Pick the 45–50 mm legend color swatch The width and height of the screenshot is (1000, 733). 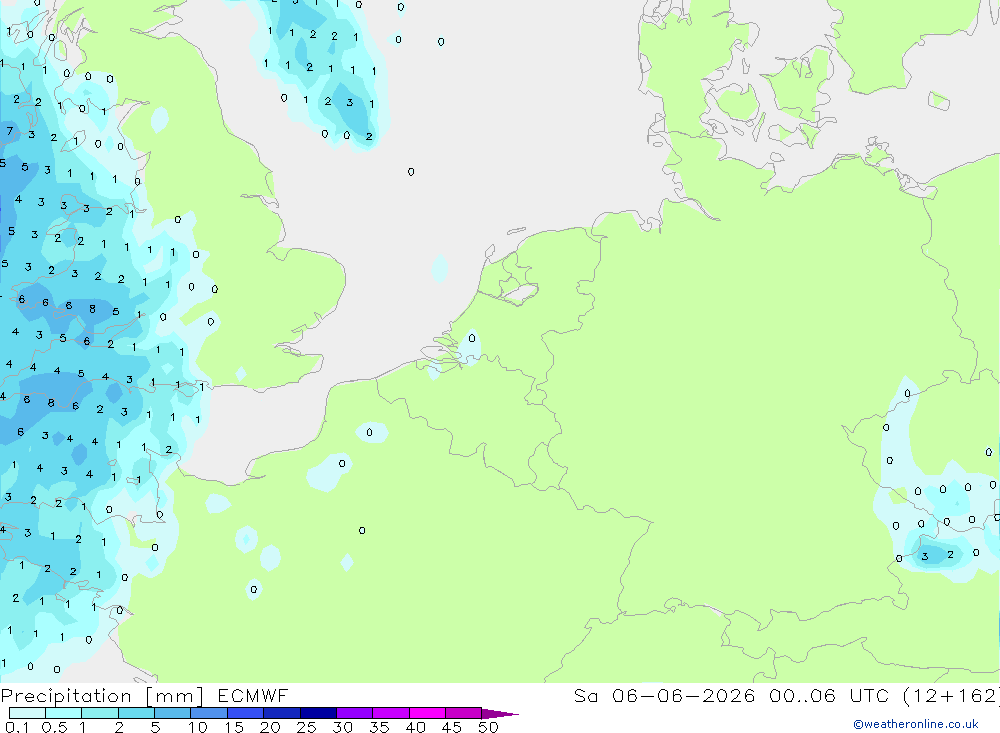point(464,713)
